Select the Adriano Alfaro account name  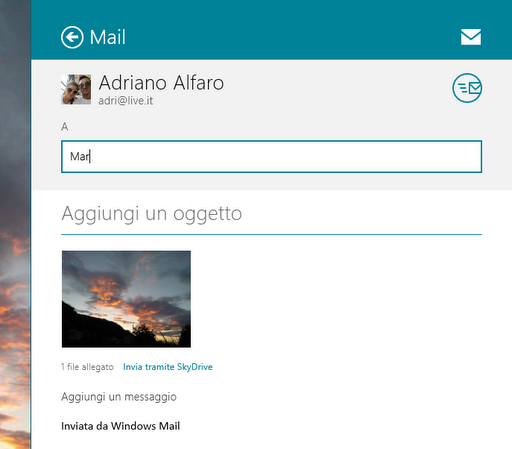[x=161, y=83]
